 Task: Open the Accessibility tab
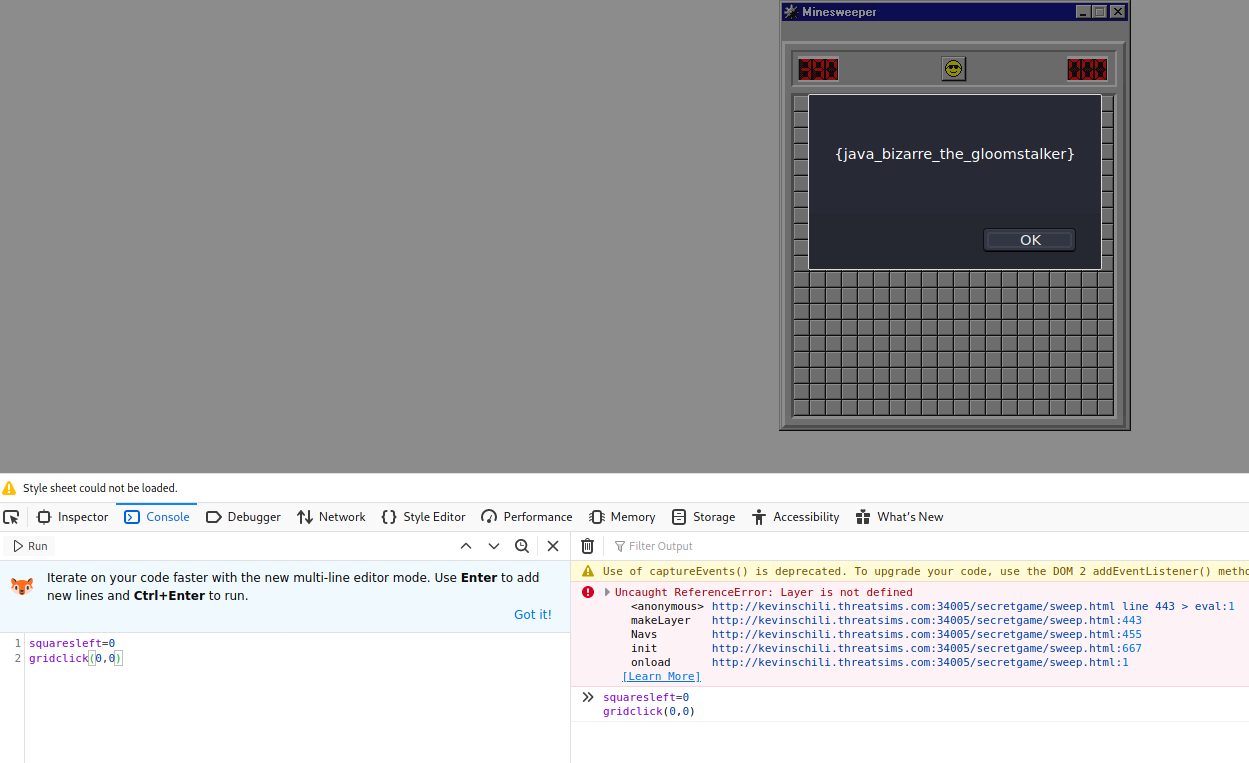coord(795,517)
